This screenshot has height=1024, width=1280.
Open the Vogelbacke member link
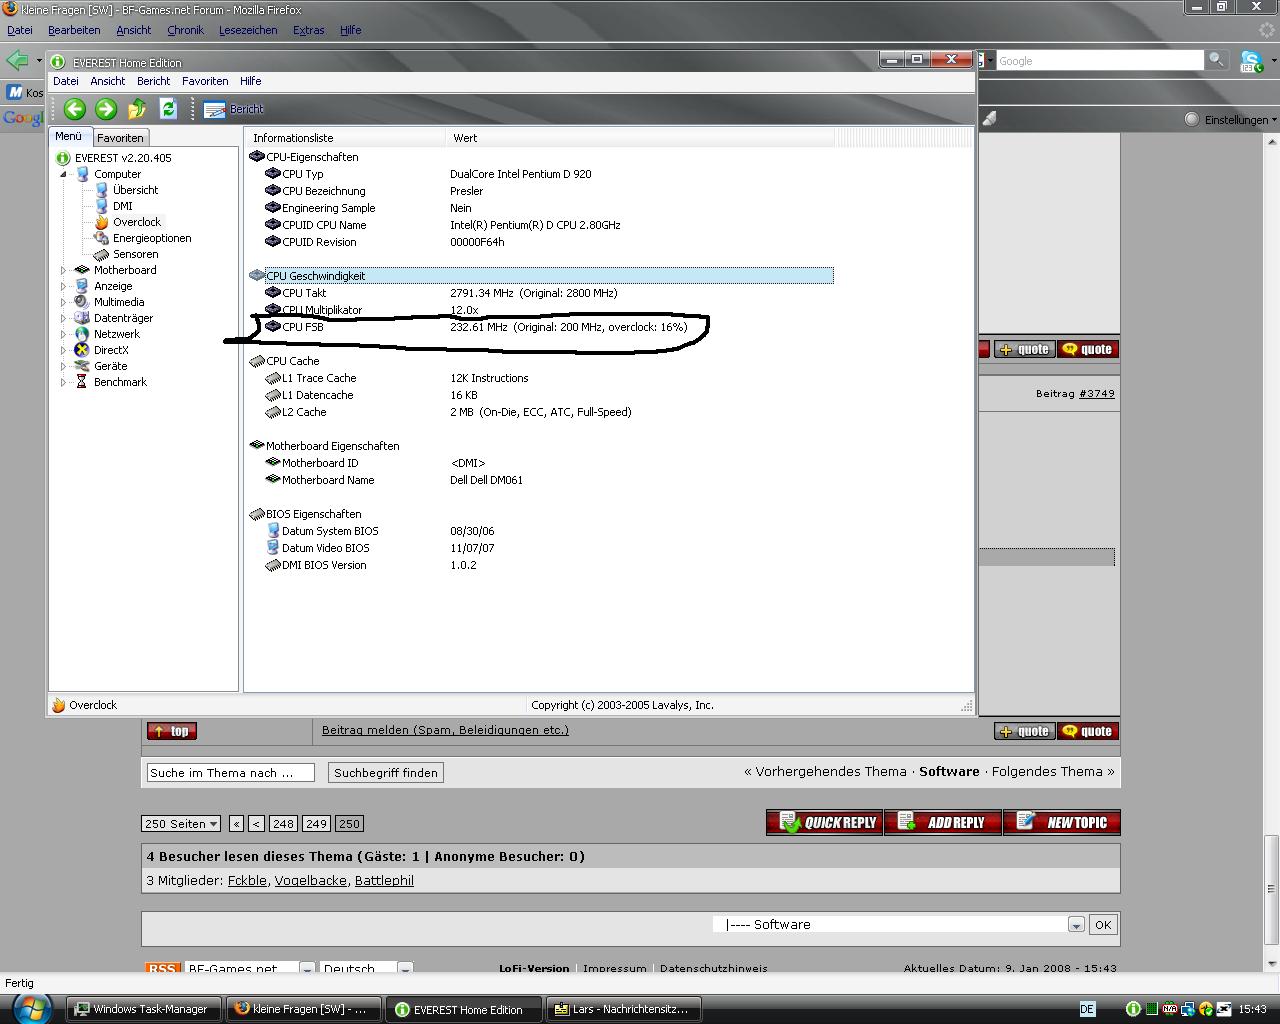pos(310,881)
